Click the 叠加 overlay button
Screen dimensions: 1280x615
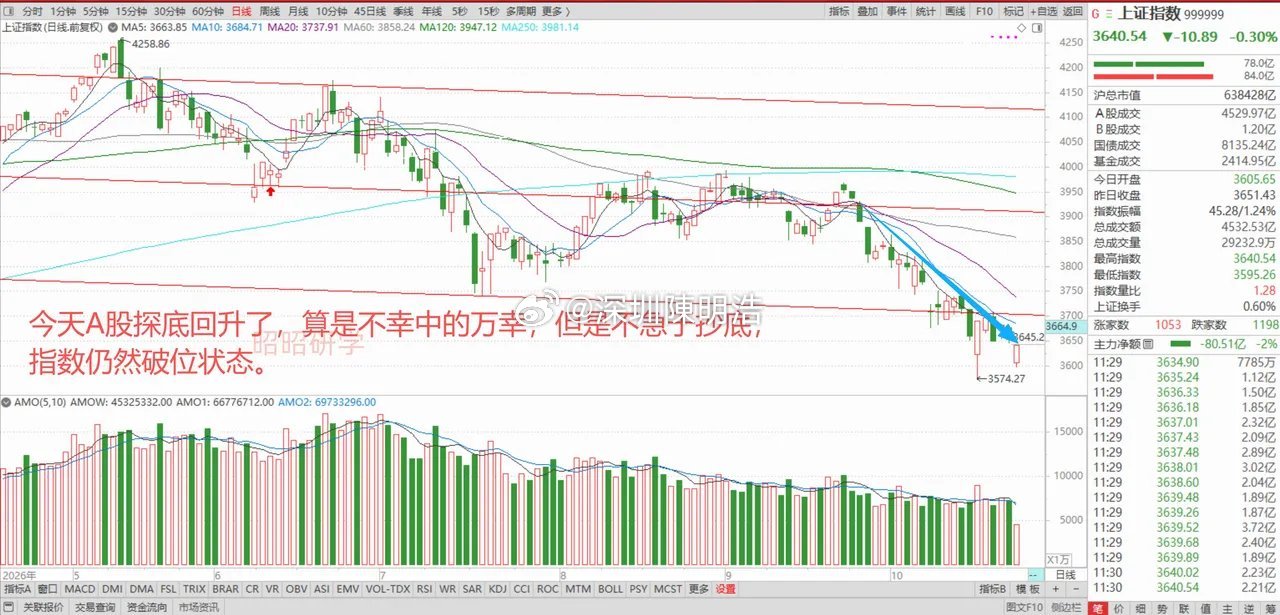click(868, 11)
